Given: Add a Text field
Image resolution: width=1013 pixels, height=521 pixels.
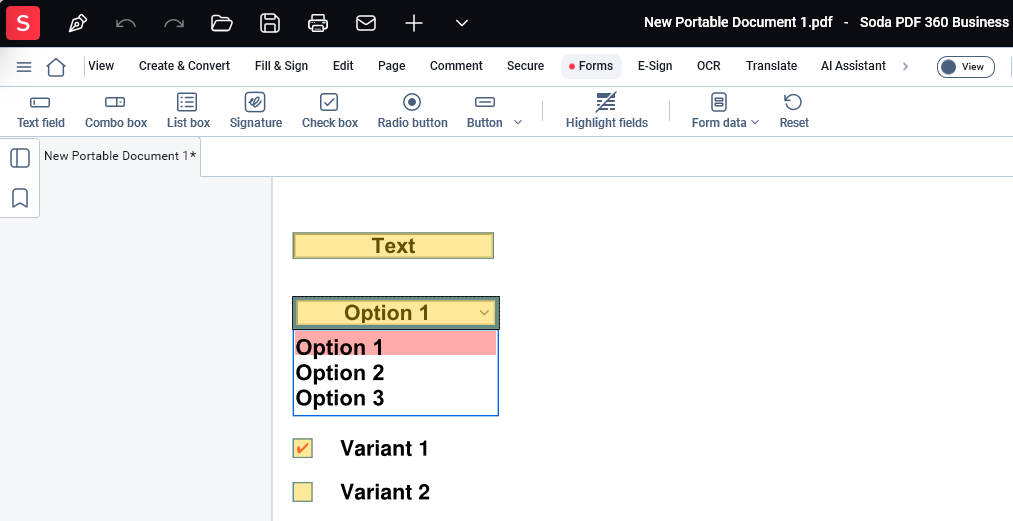Looking at the screenshot, I should 41,111.
